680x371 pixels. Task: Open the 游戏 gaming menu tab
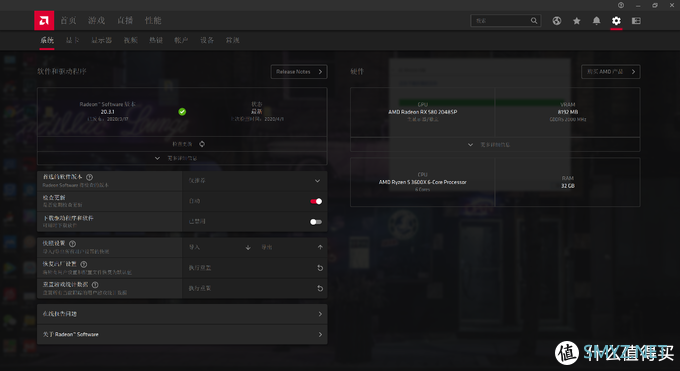[x=96, y=20]
